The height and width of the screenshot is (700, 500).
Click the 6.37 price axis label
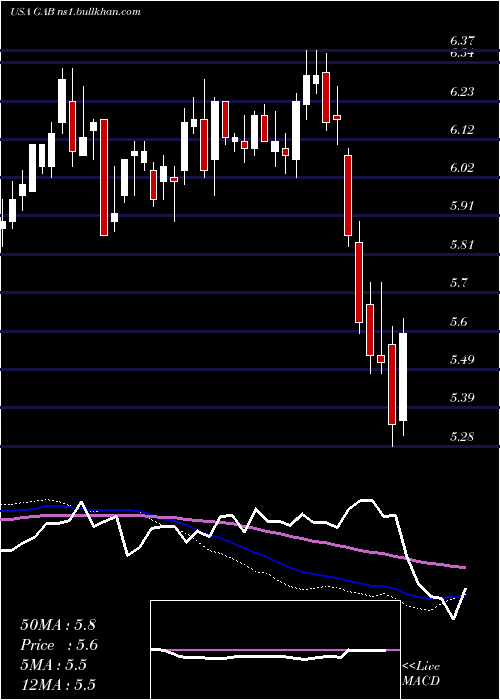tap(462, 41)
